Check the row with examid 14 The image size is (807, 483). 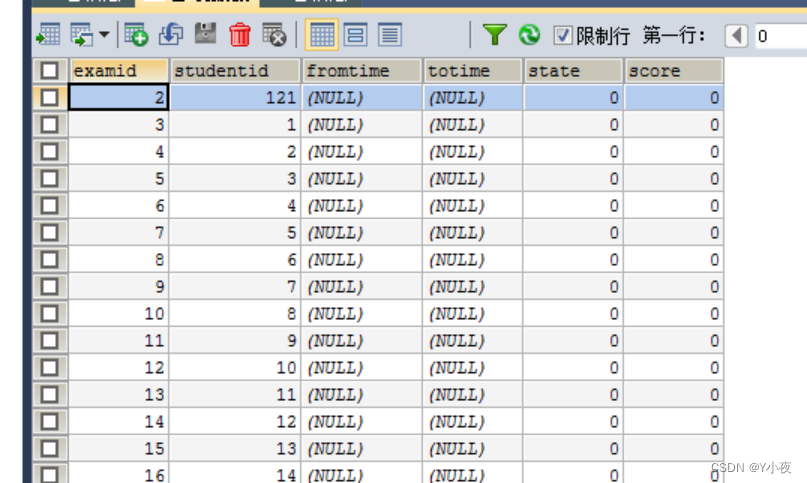(50, 422)
